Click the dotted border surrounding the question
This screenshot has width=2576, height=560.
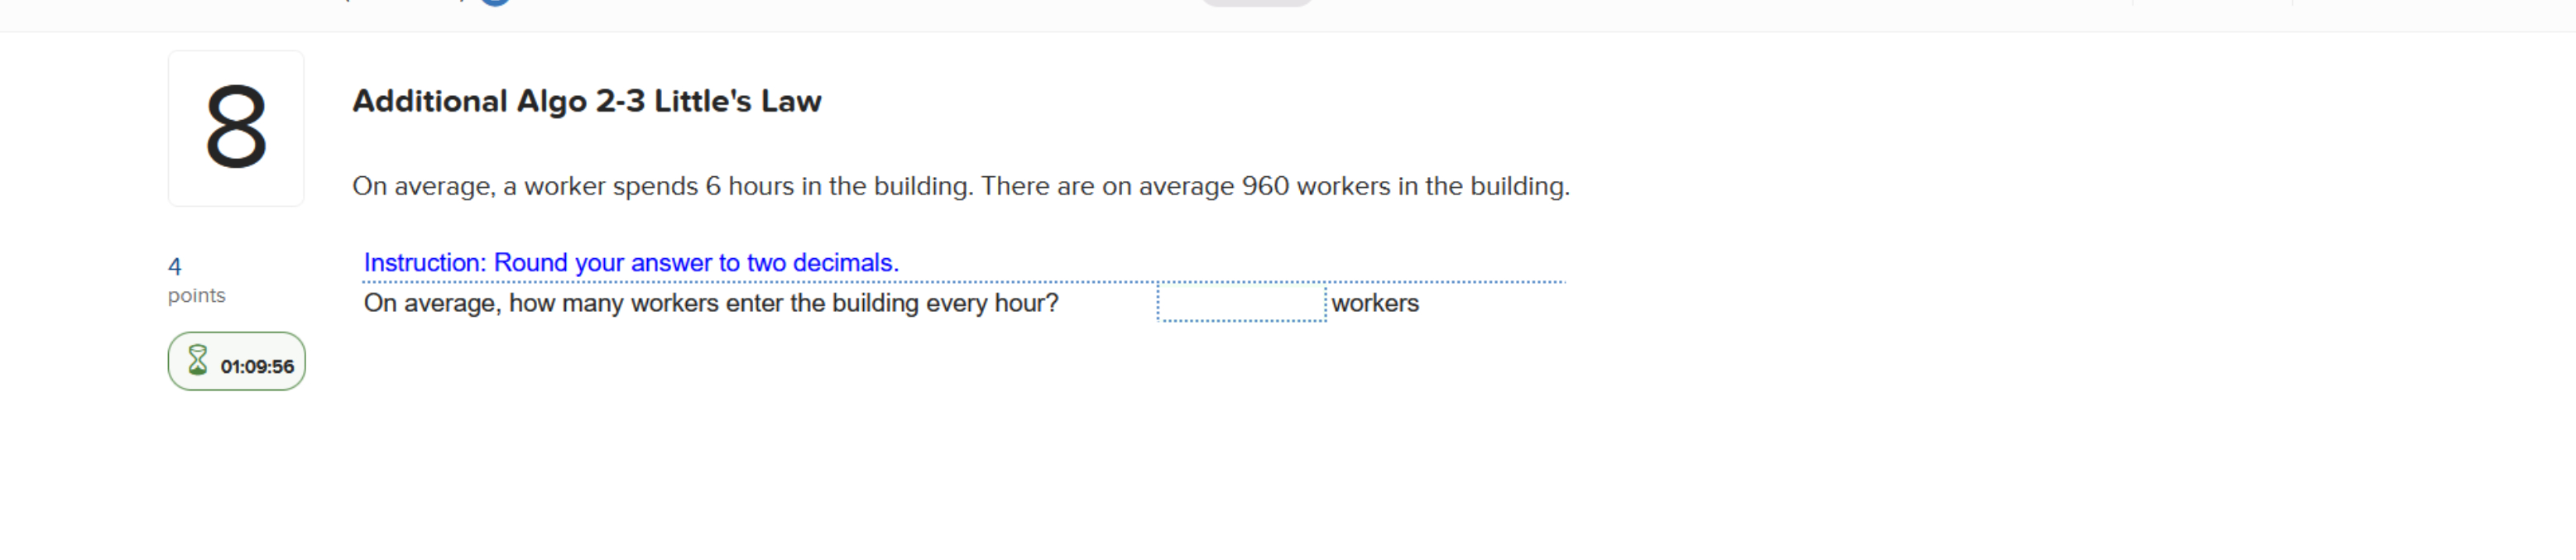(x=960, y=283)
